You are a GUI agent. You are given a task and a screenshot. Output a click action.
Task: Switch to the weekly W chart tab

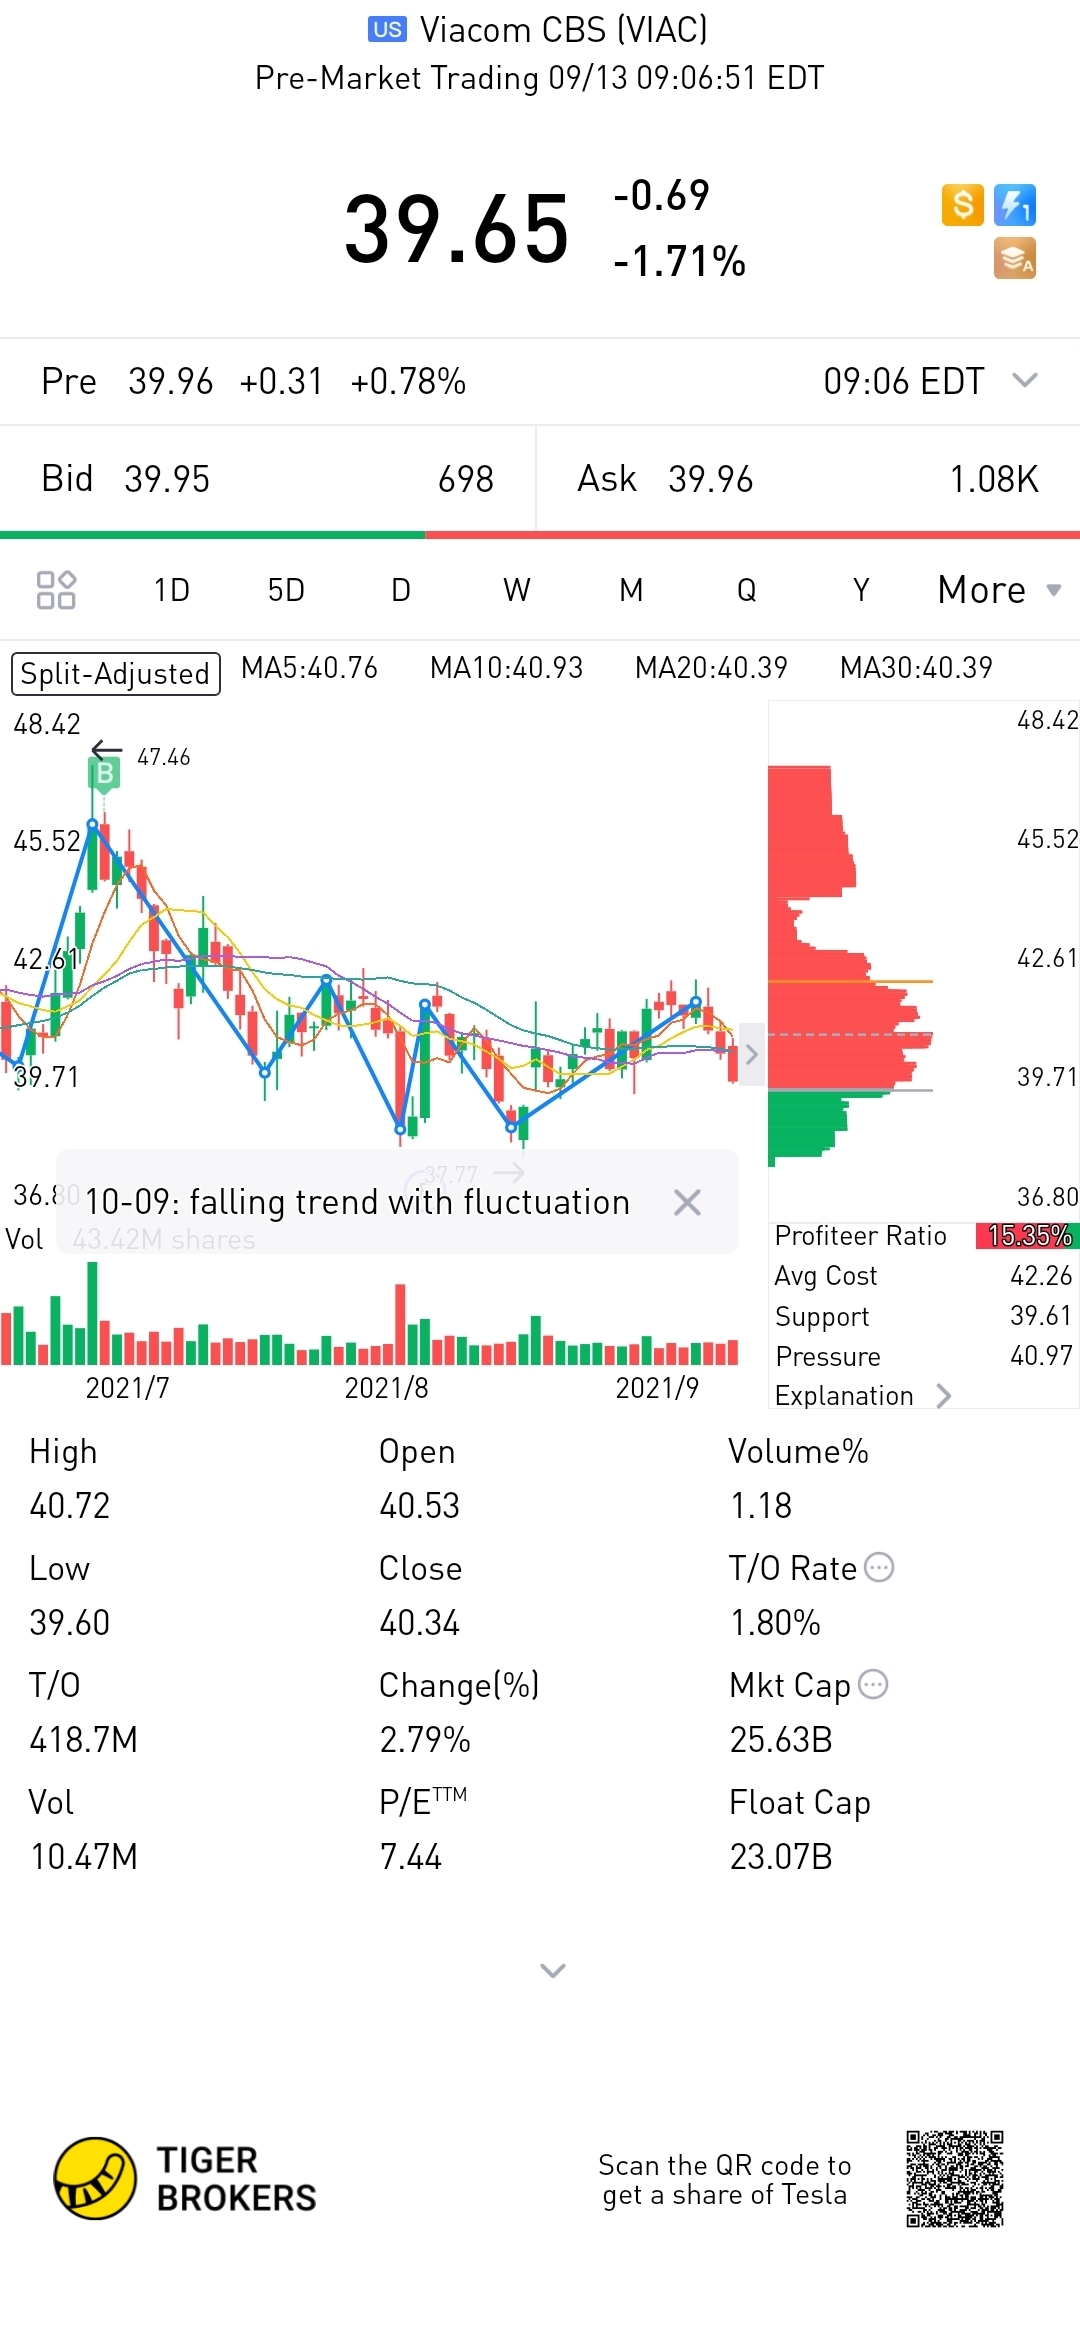pyautogui.click(x=516, y=590)
